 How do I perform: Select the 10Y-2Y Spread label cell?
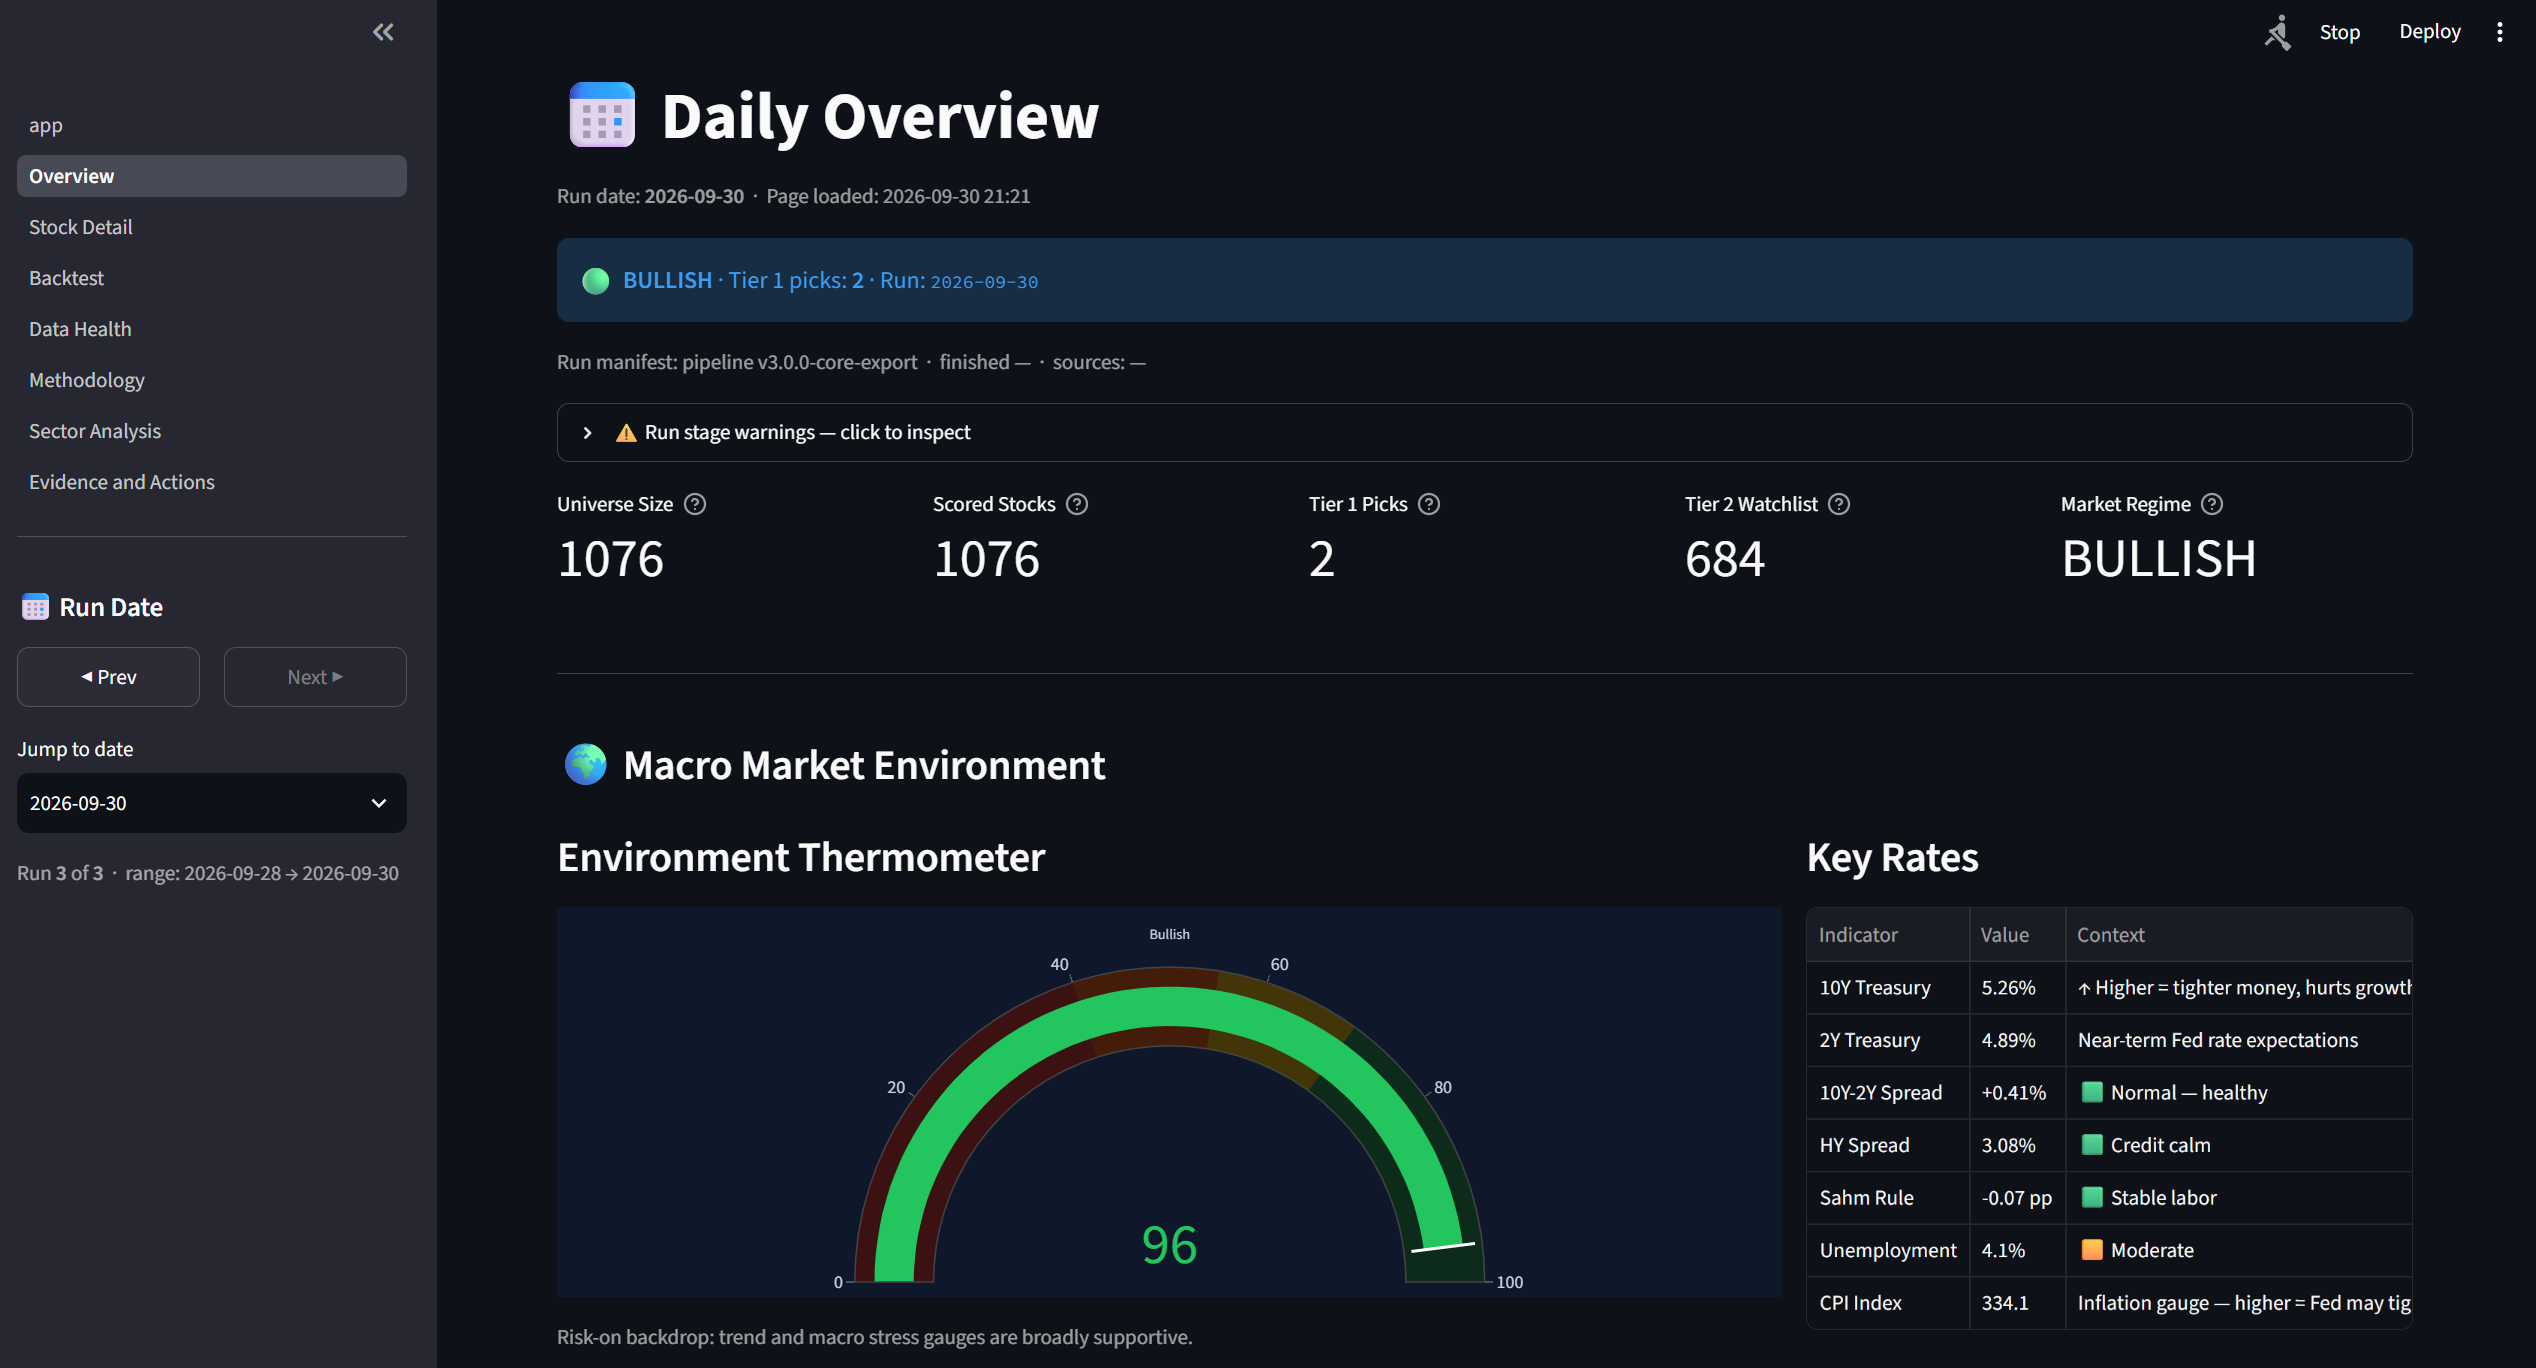[x=1888, y=1093]
